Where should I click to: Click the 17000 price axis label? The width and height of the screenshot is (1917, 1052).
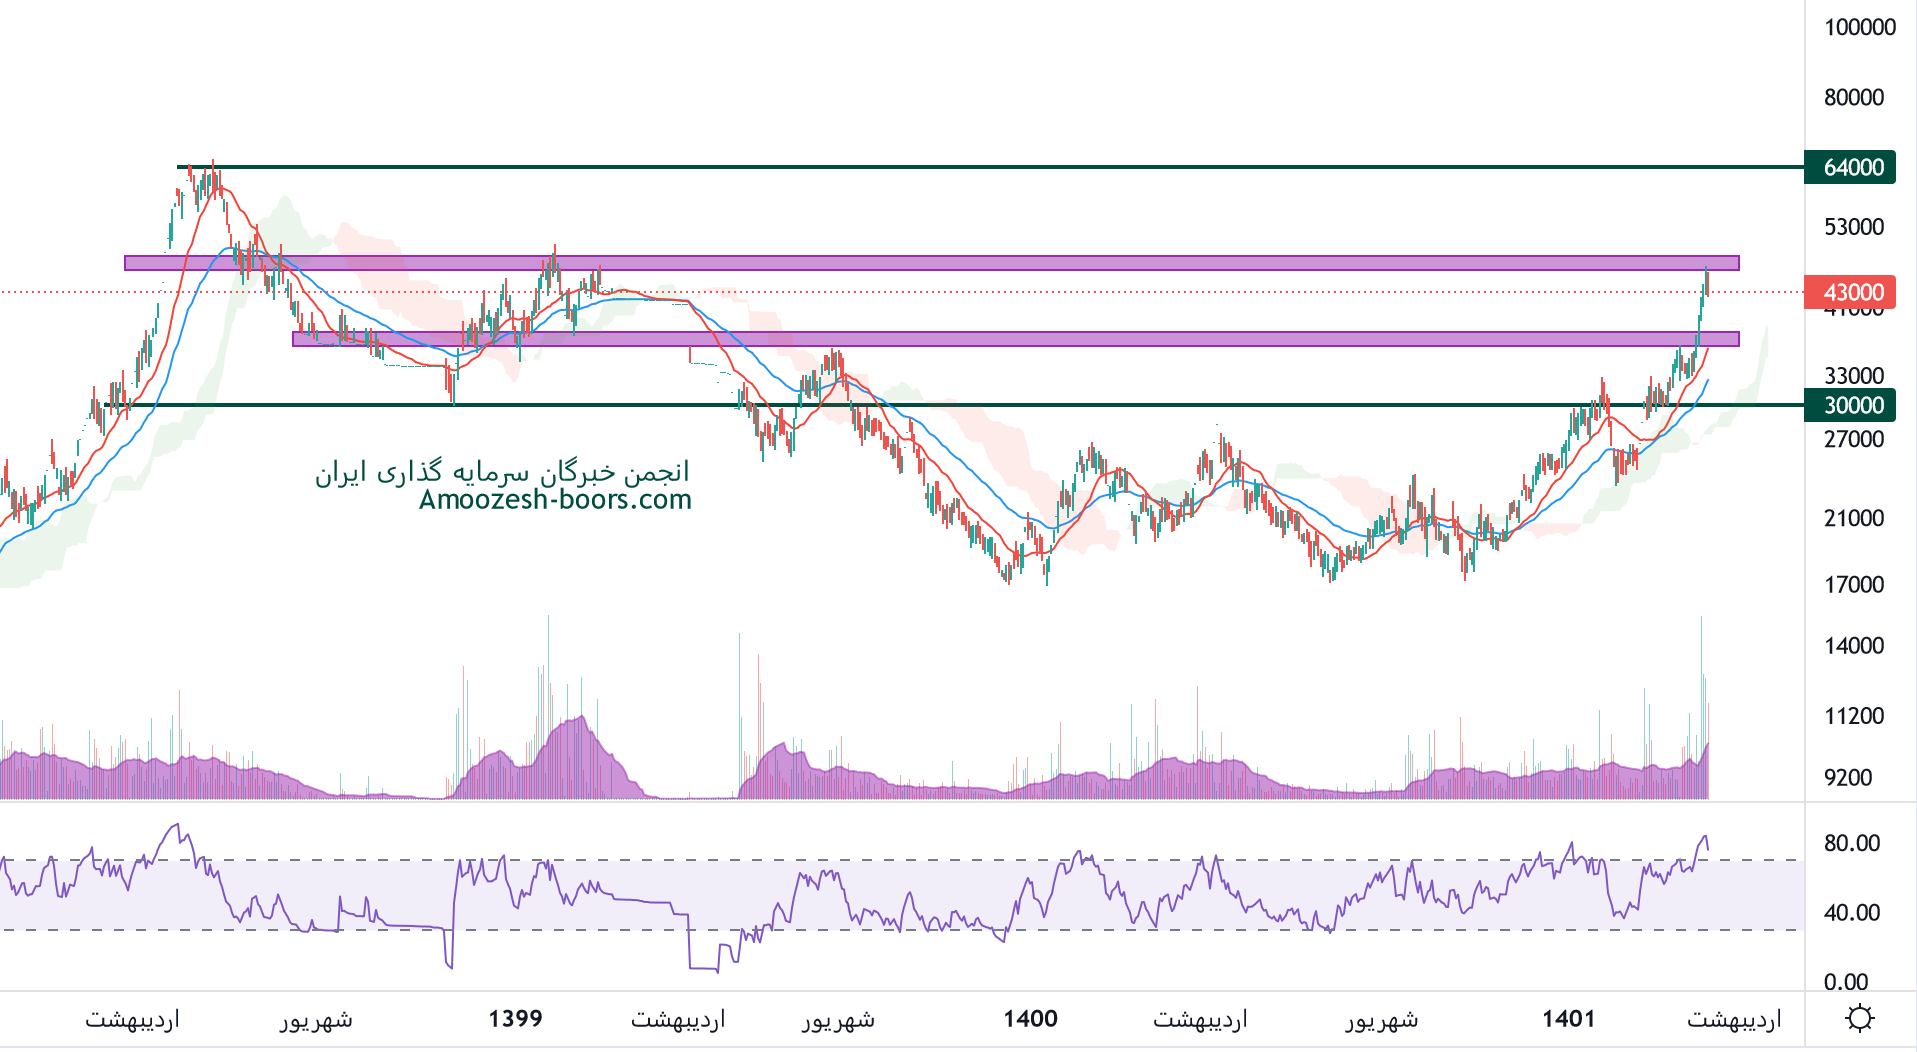[1853, 584]
